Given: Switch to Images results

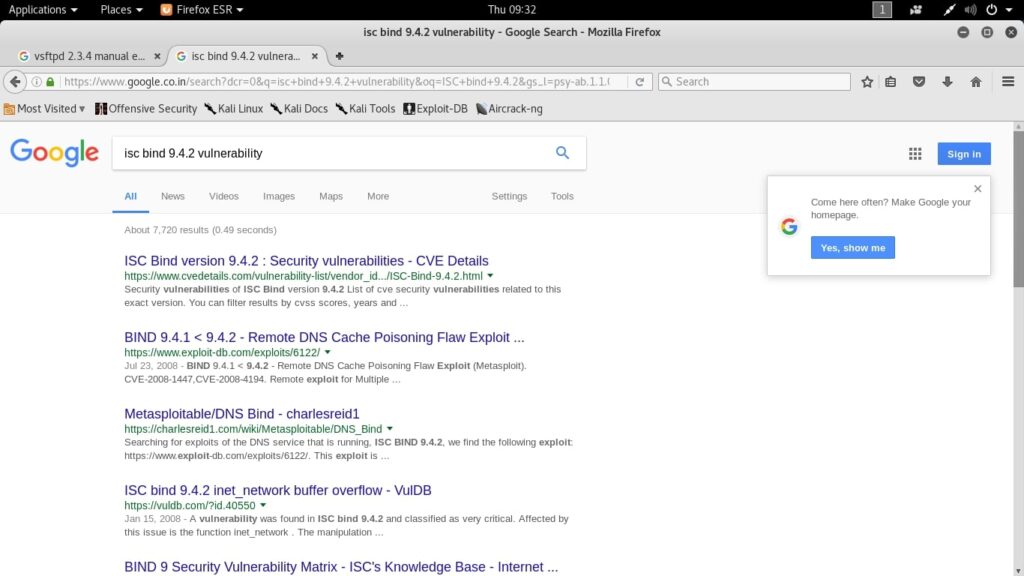Looking at the screenshot, I should coord(279,196).
